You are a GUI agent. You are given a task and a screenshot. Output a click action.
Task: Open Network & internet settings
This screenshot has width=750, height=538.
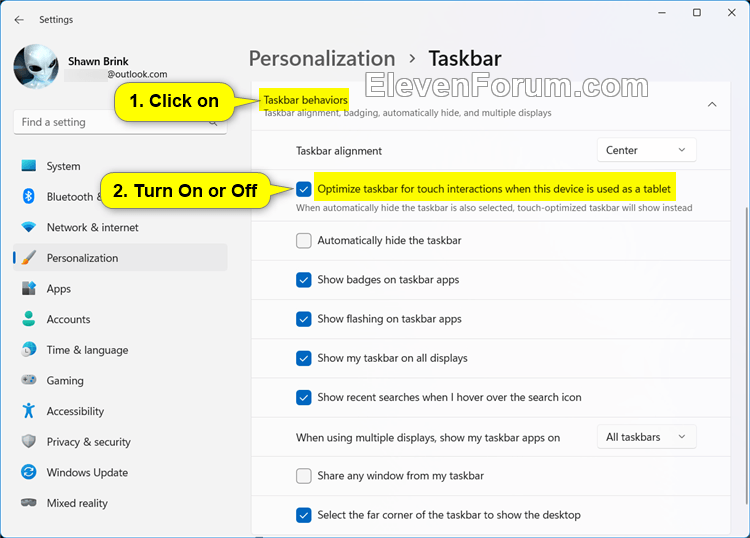coord(120,227)
